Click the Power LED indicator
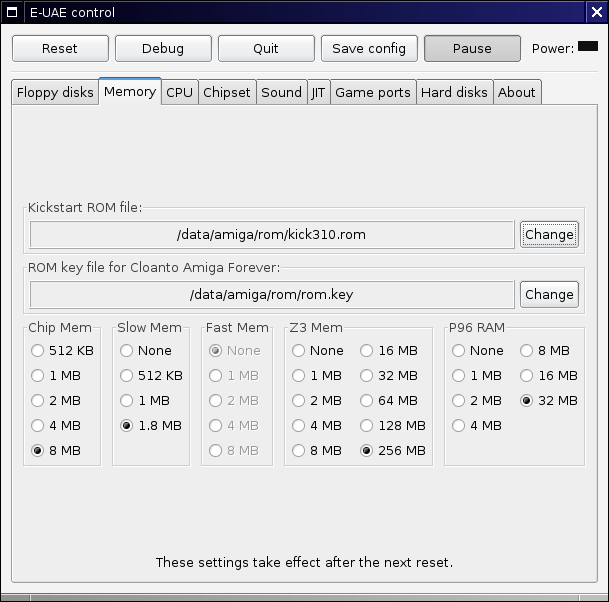 [588, 47]
